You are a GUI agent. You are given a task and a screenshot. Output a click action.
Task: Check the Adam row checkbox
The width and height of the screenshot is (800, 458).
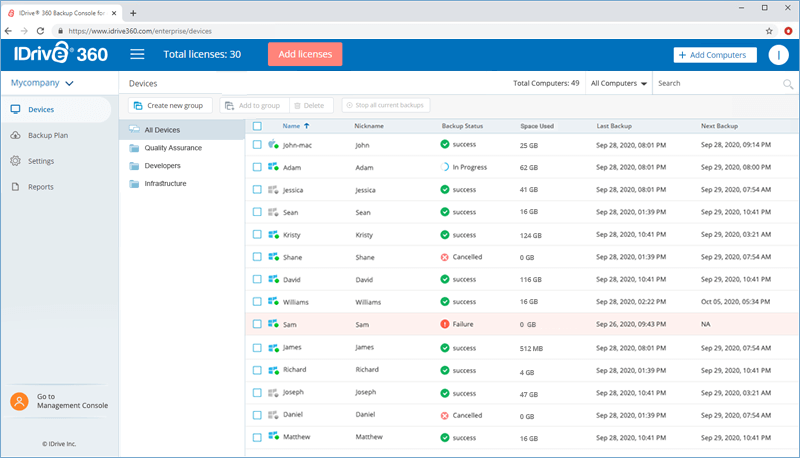pos(257,167)
